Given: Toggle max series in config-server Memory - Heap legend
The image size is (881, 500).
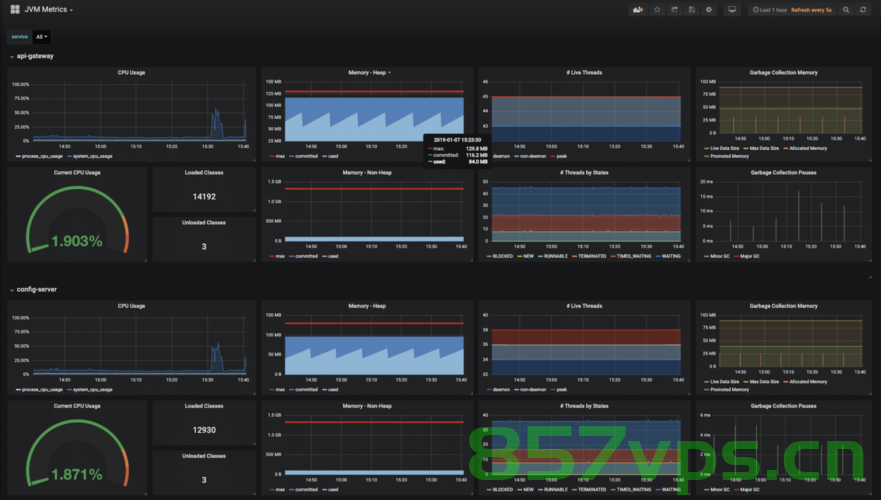Looking at the screenshot, I should [278, 389].
